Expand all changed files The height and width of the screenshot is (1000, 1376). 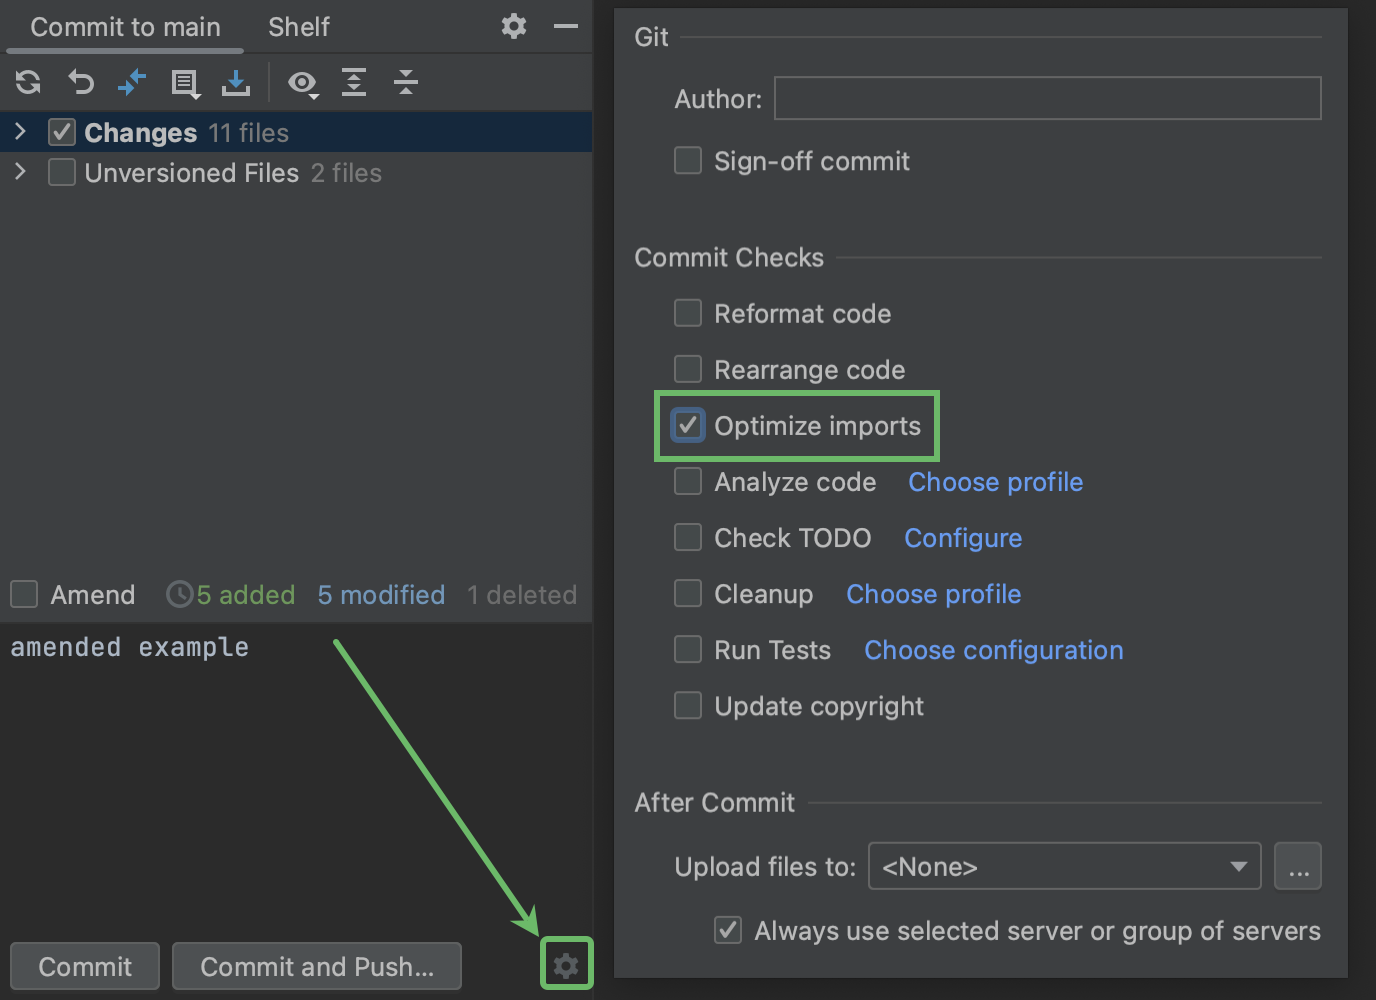pos(353,83)
